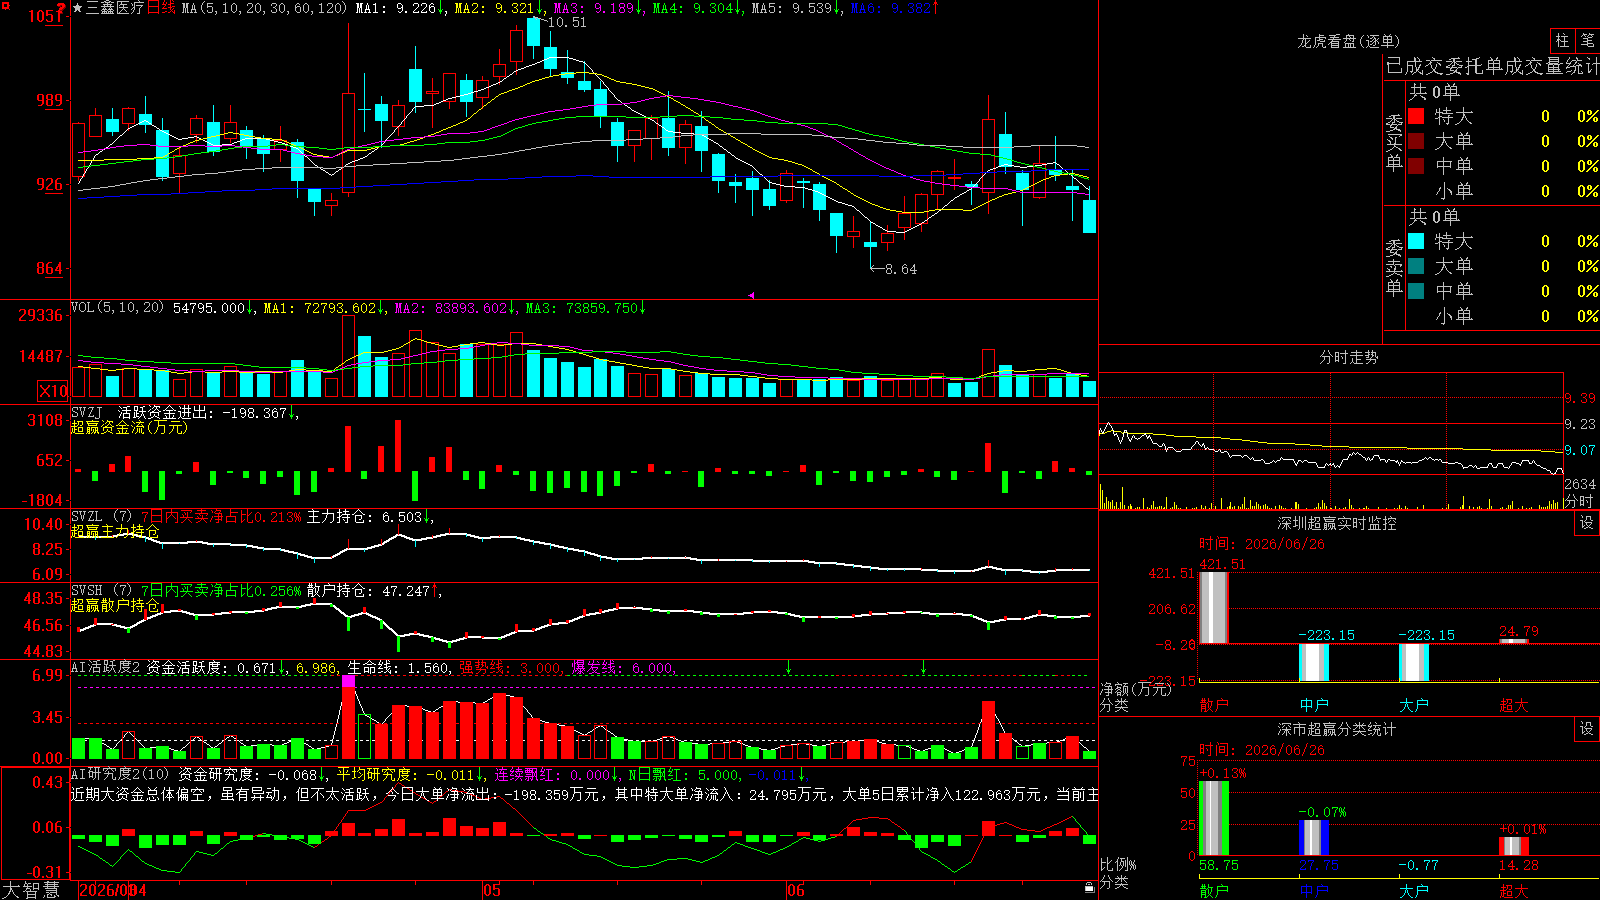This screenshot has height=900, width=1600.
Task: Click the dark red 大单 buy-order swatch
Action: tap(1416, 141)
